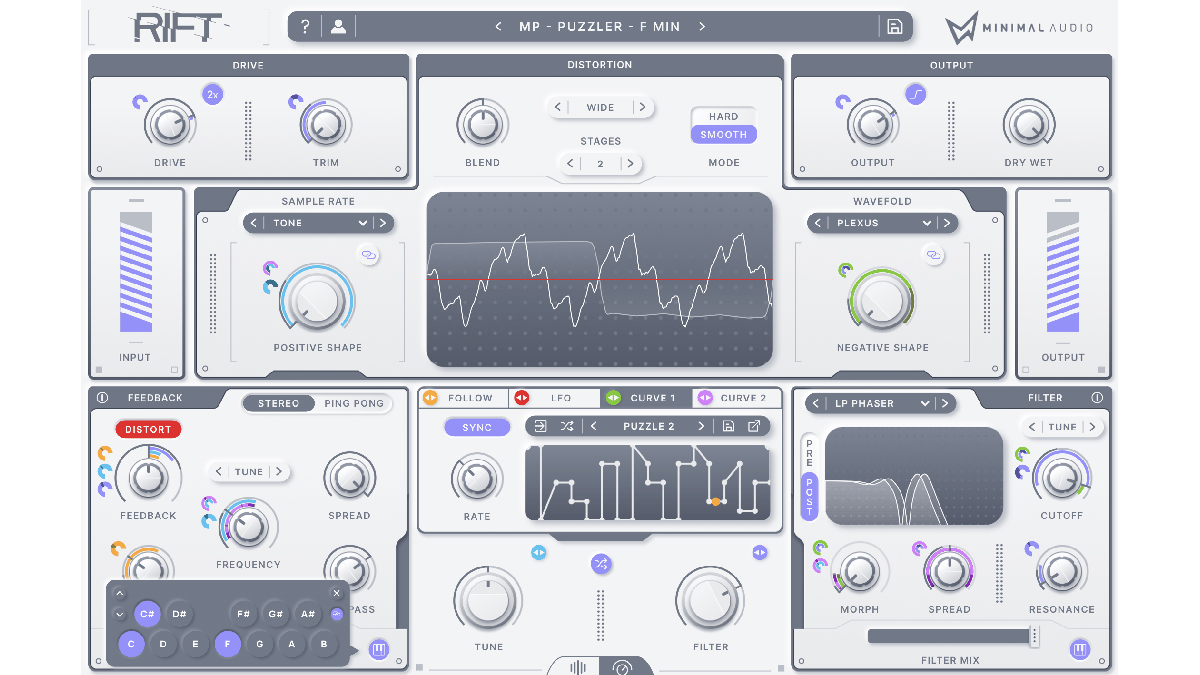
Task: Enable SYNC in the curve panel
Action: coord(477,426)
